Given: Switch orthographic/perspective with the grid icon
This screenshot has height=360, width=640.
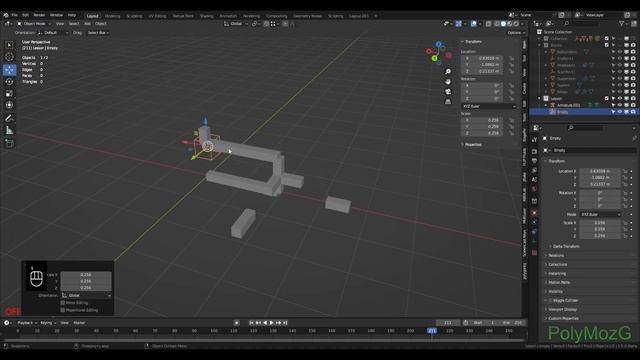Looking at the screenshot, I should click(448, 101).
